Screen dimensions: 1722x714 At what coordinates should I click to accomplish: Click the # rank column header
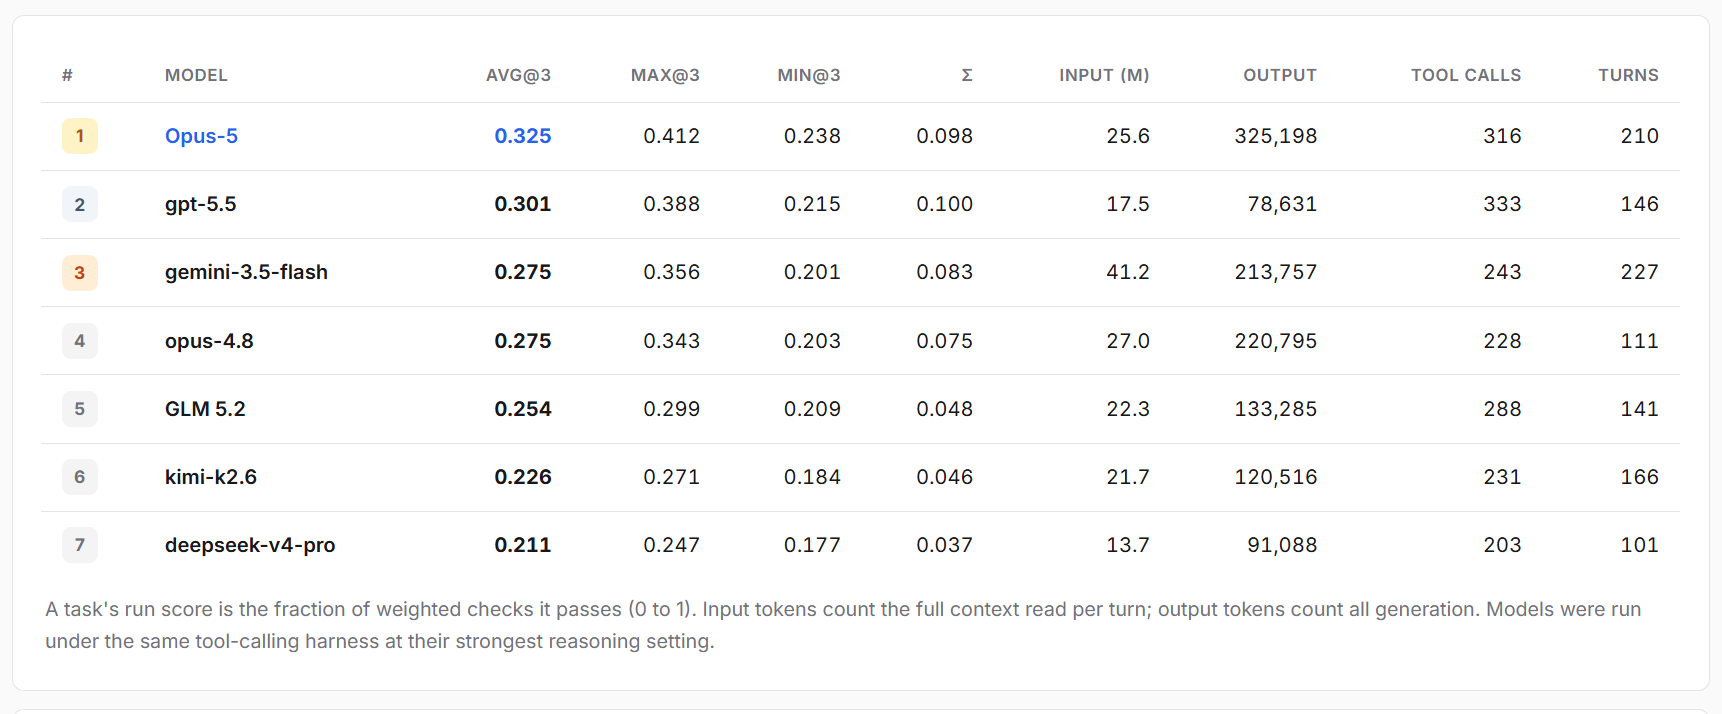pos(67,75)
